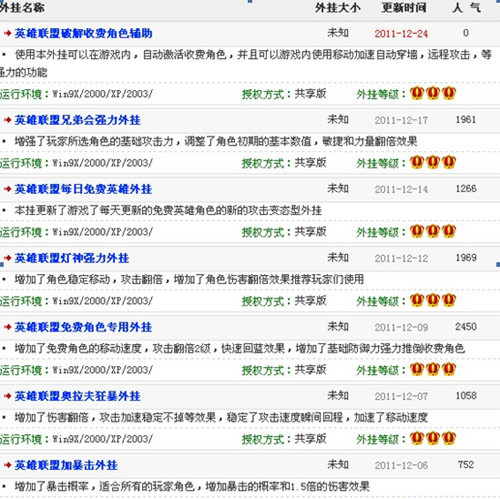This screenshot has height=499, width=500.
Task: Click the date 2011-12-09
Action: click(401, 327)
